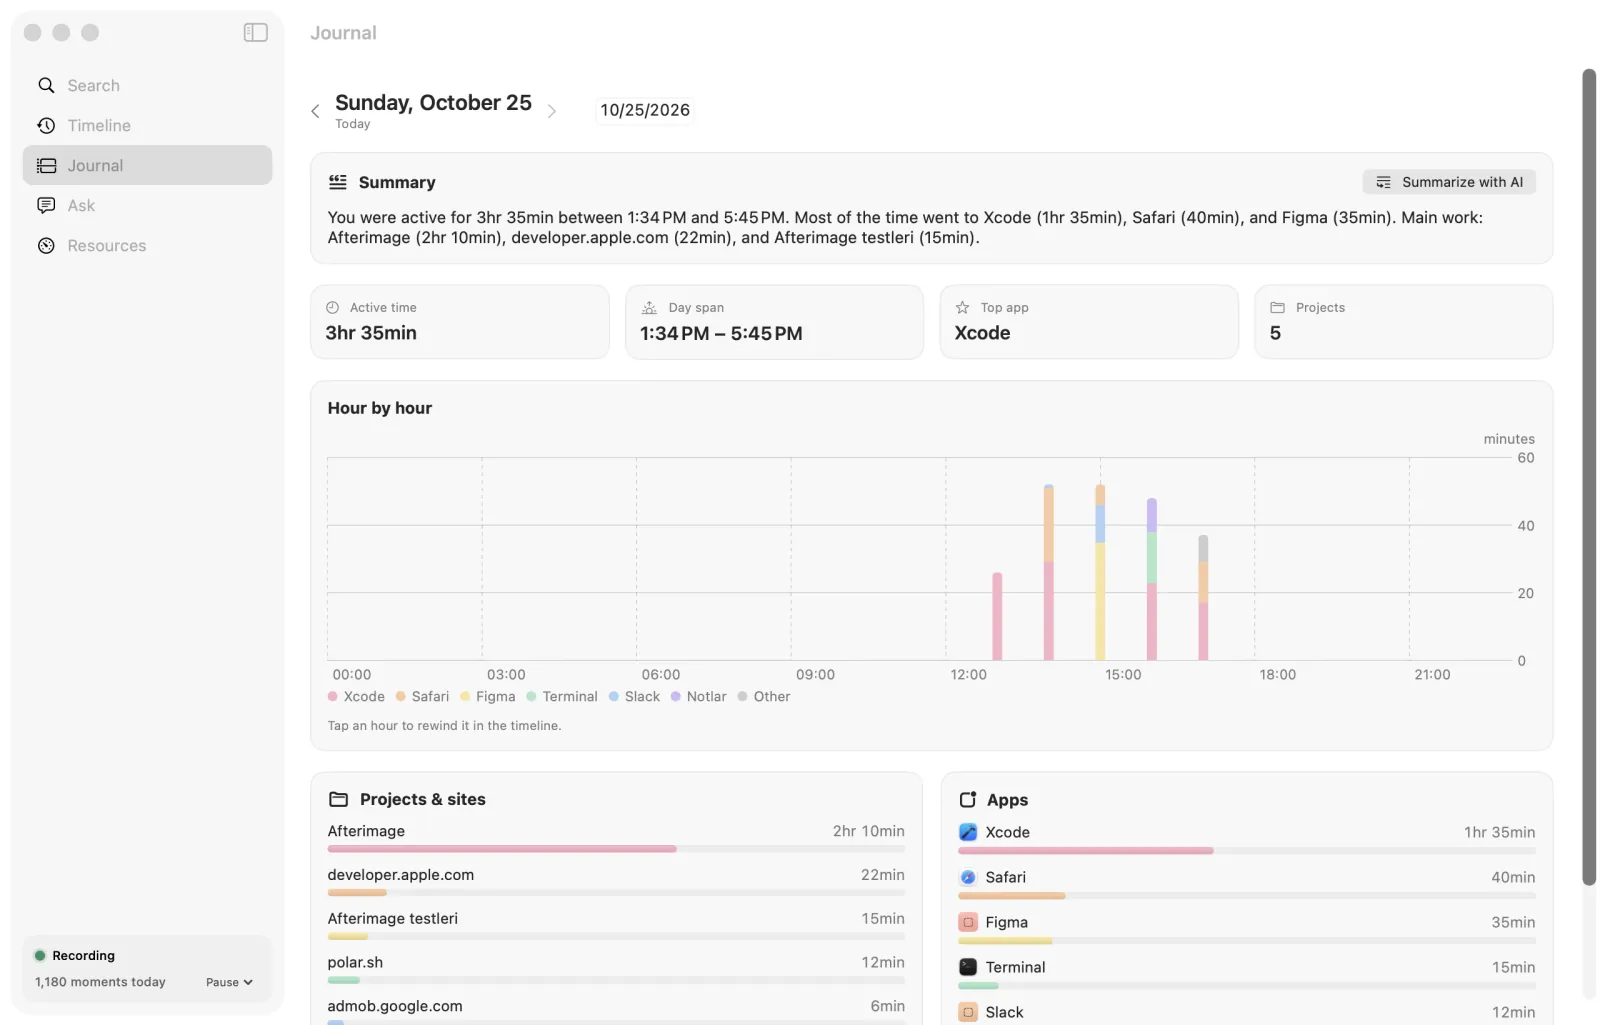The width and height of the screenshot is (1600, 1025).
Task: Open the Journal sidebar section
Action: coord(147,166)
